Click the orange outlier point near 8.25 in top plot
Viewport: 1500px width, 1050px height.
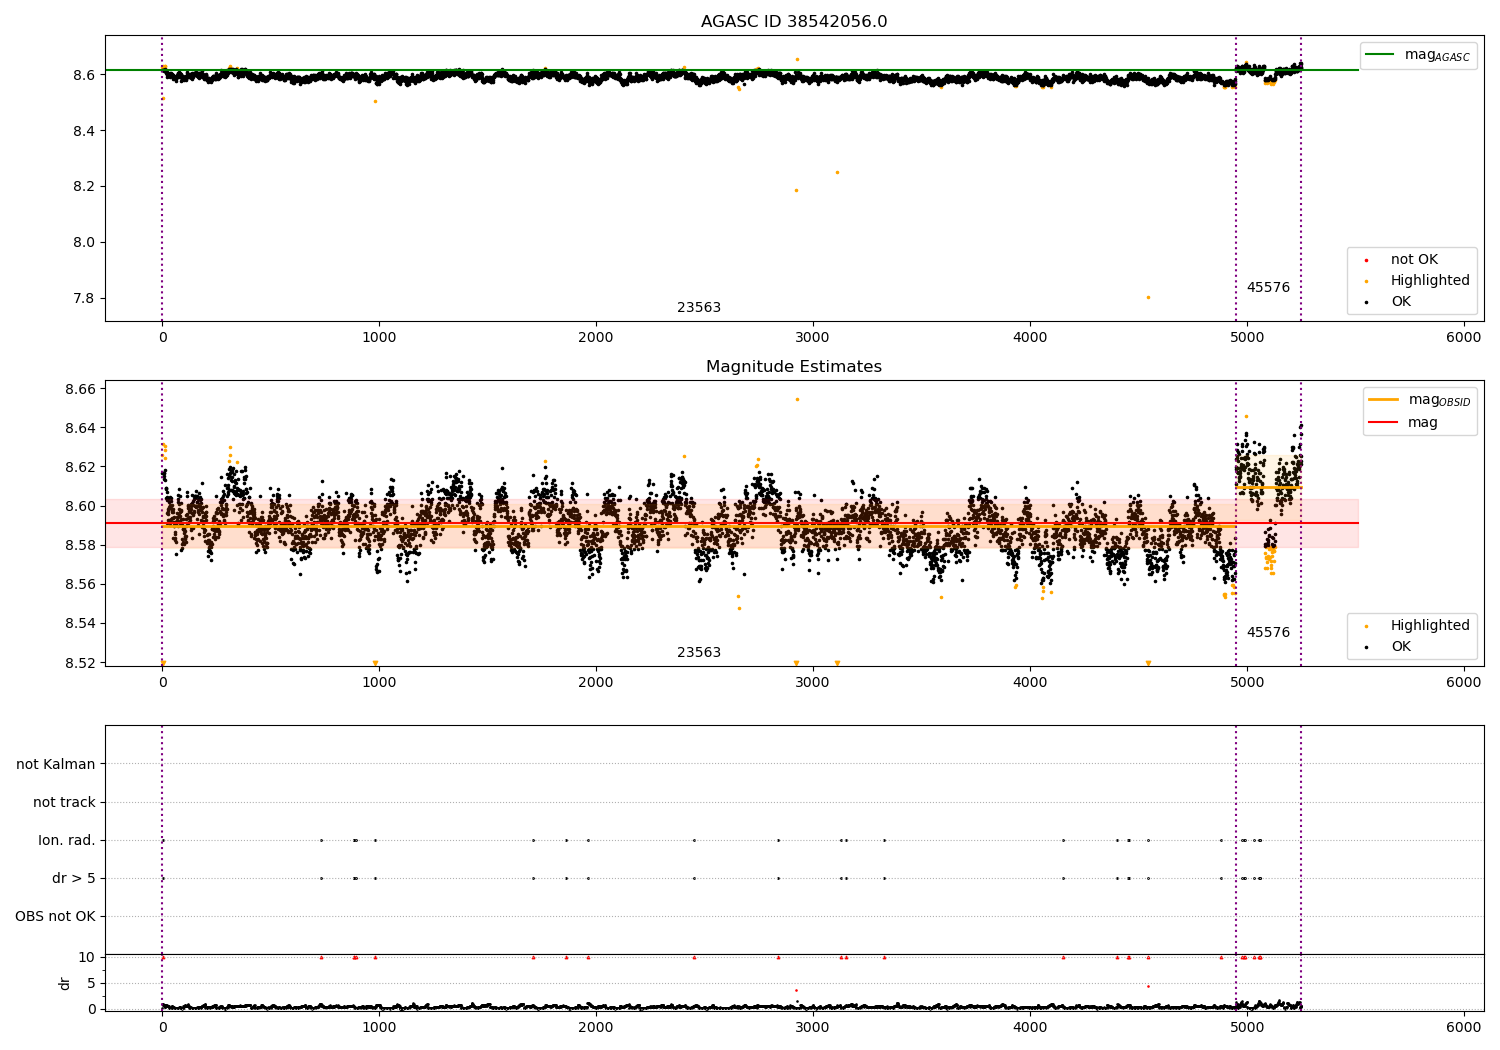[x=837, y=172]
